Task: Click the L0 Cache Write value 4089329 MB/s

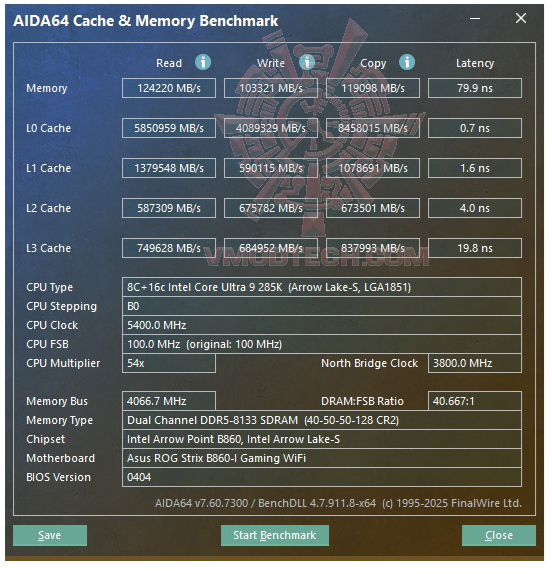Action: (272, 128)
